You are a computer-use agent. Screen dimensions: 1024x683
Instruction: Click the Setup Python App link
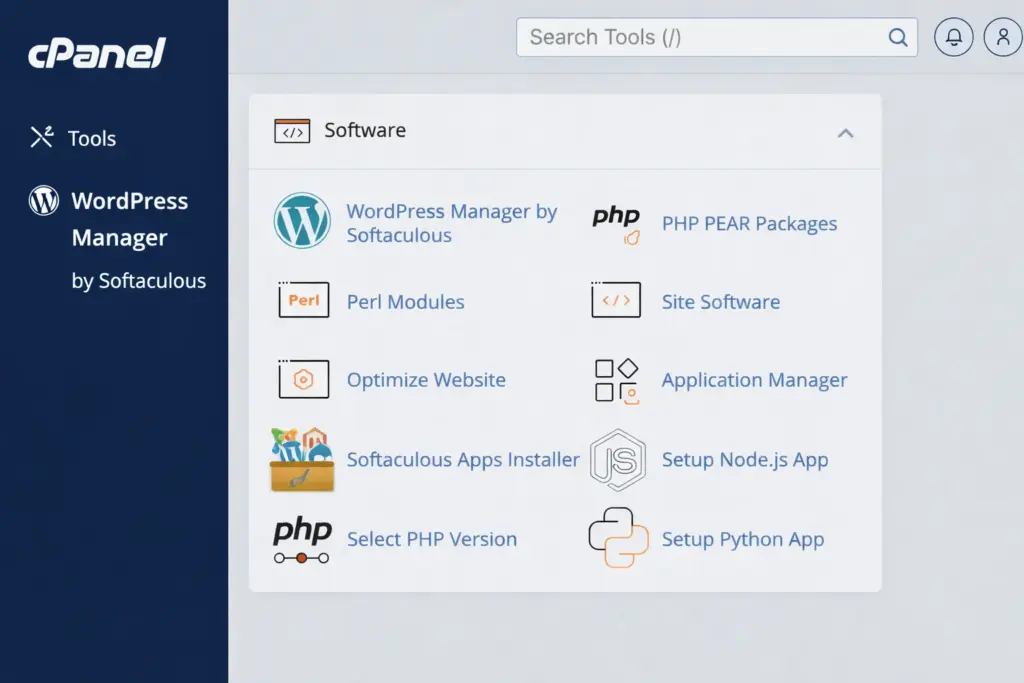[743, 539]
